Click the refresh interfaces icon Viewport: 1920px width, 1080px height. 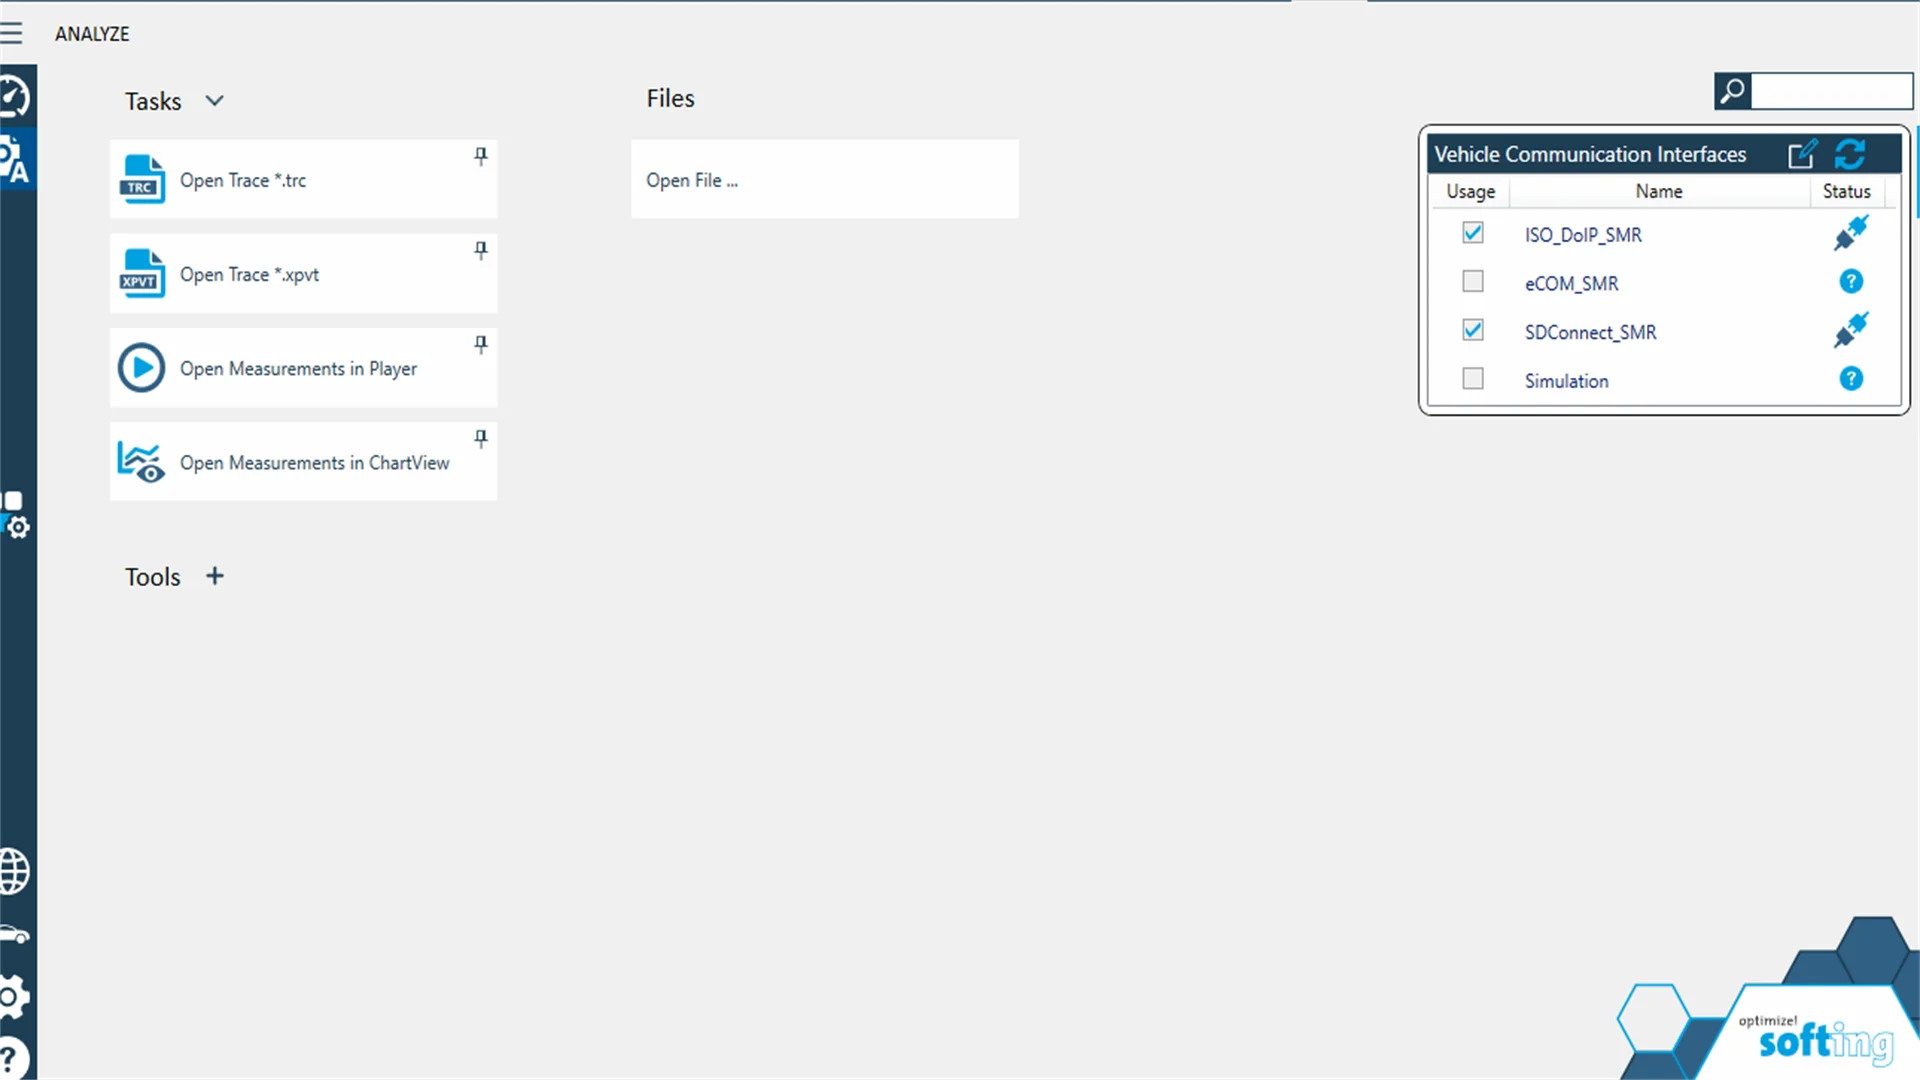(x=1850, y=154)
